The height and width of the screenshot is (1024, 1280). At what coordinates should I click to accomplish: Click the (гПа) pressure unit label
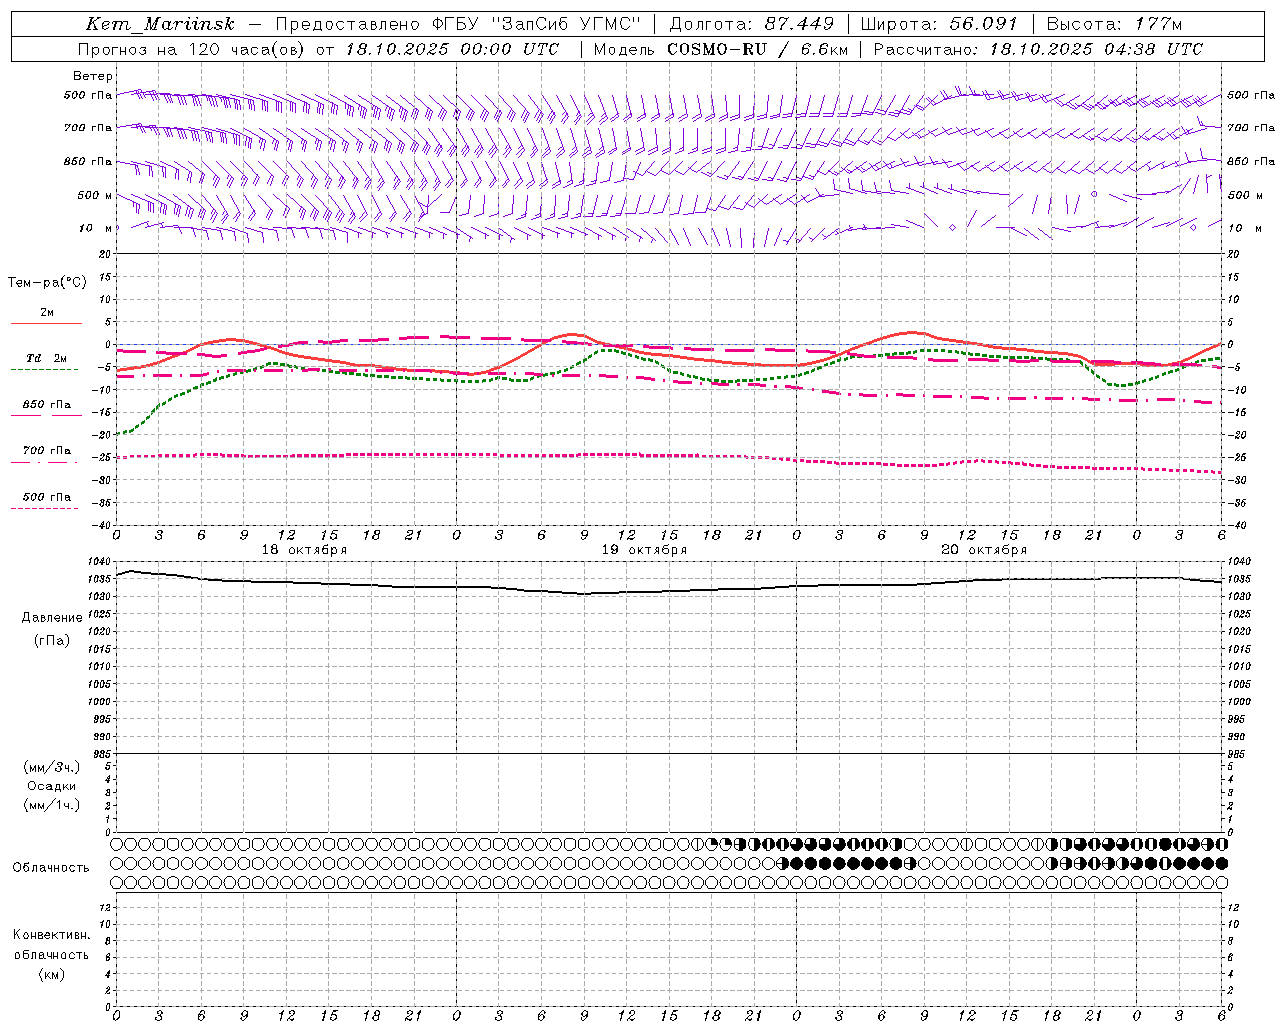click(x=52, y=641)
